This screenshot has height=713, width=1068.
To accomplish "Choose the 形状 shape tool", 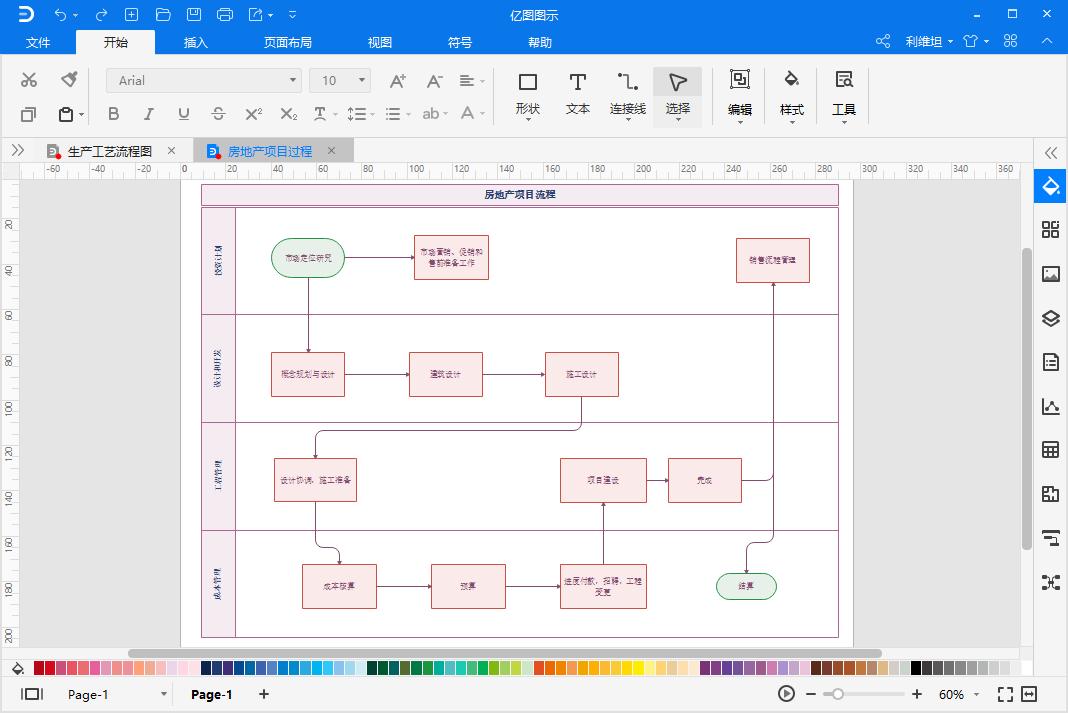I will tap(528, 95).
